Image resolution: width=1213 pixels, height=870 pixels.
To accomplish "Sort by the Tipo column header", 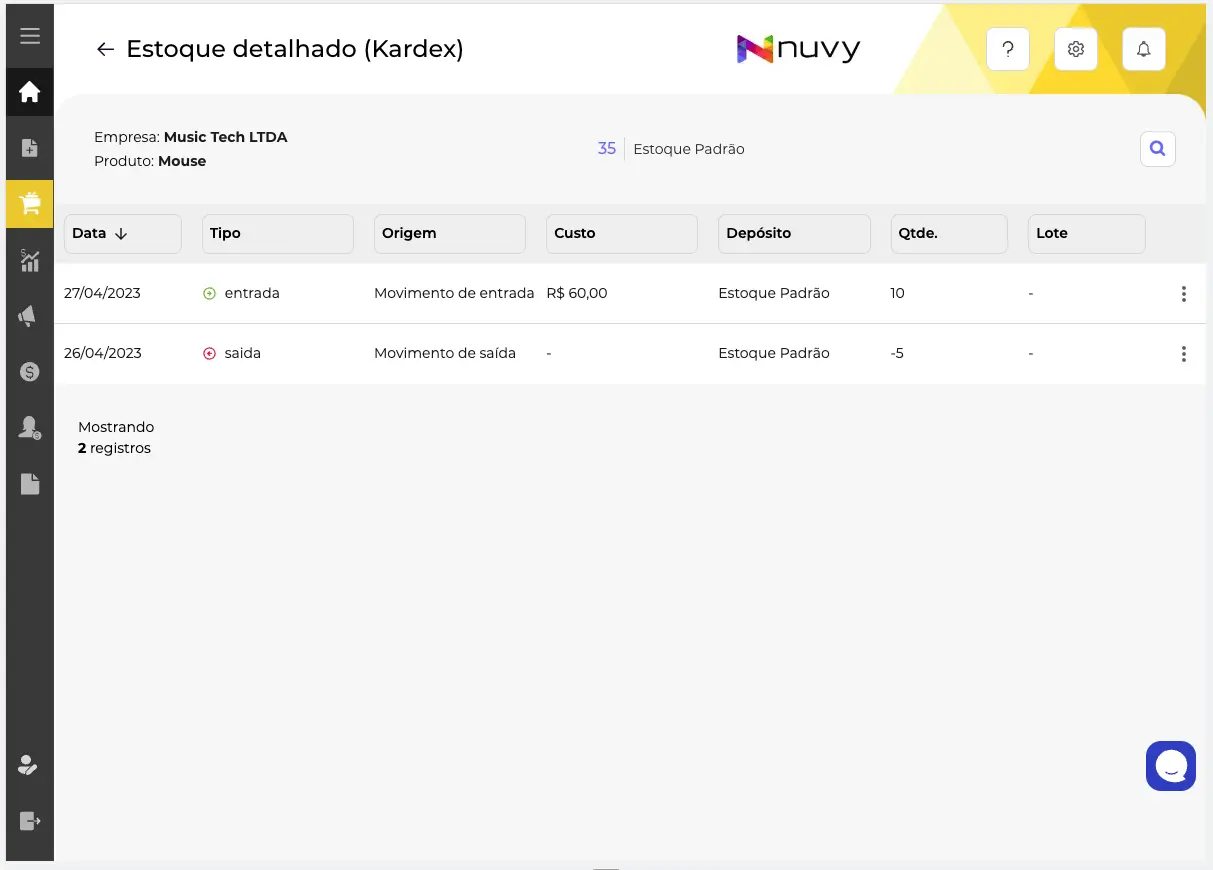I will pyautogui.click(x=278, y=233).
